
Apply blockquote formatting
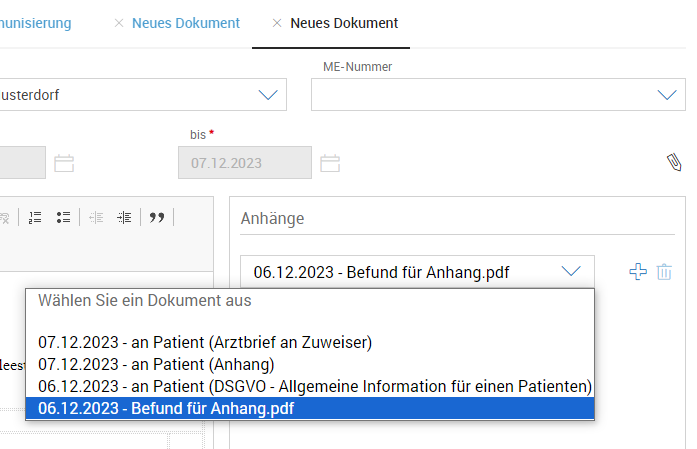click(x=156, y=217)
